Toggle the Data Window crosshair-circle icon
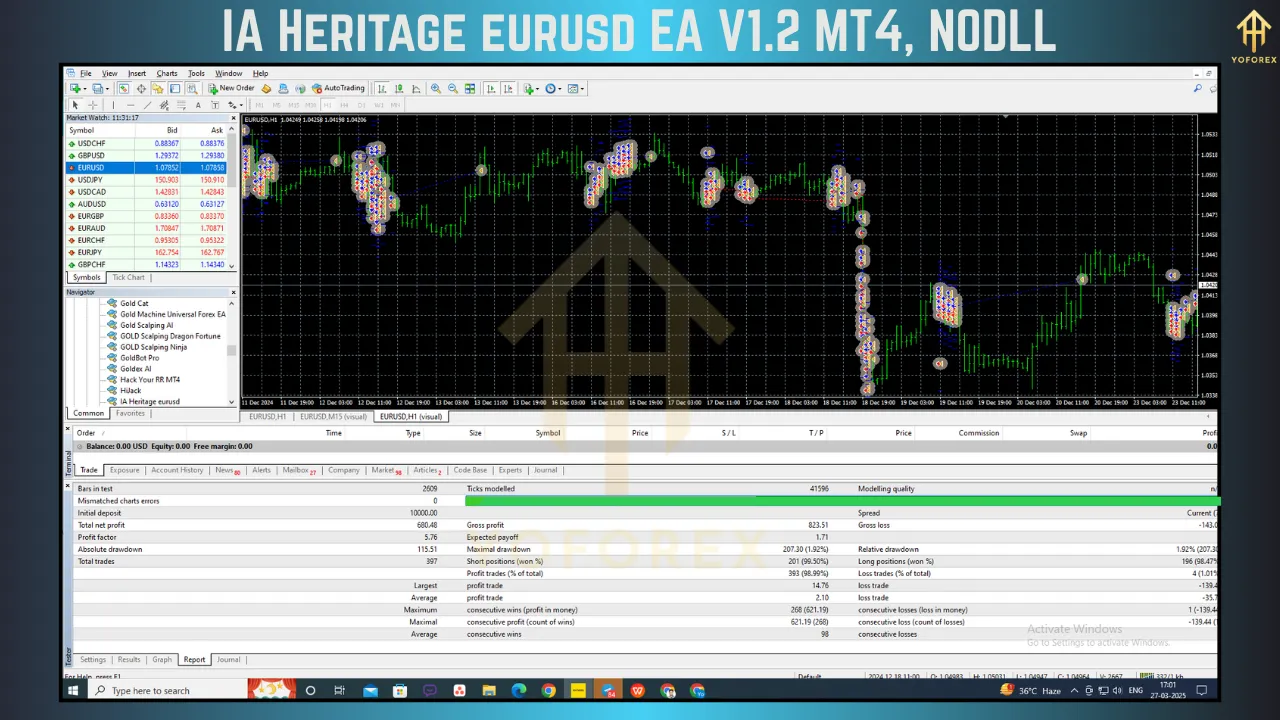Screen dimensions: 1280x720 (141, 88)
